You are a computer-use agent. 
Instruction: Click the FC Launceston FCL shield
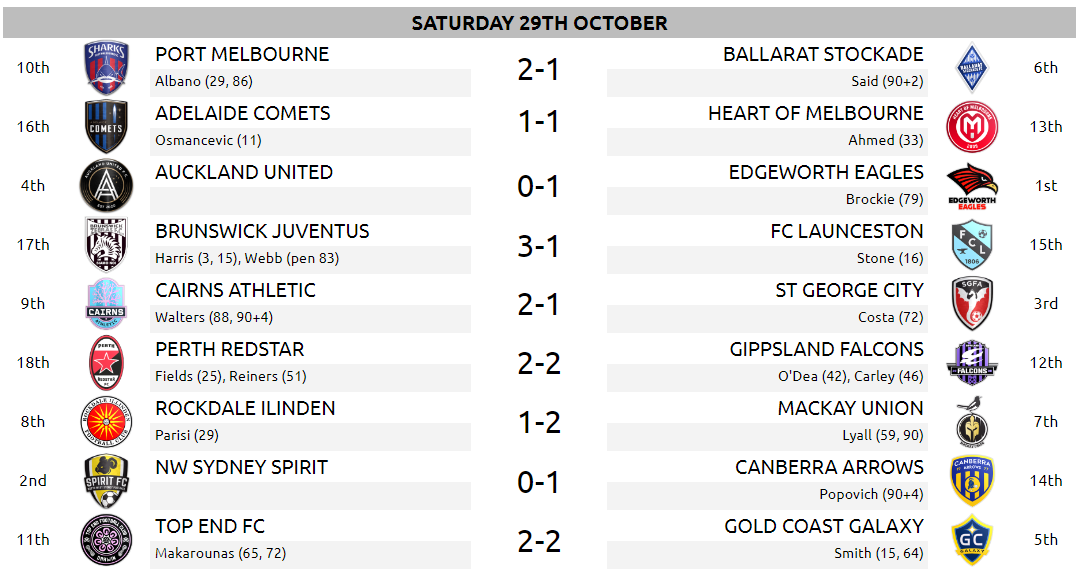click(x=972, y=244)
